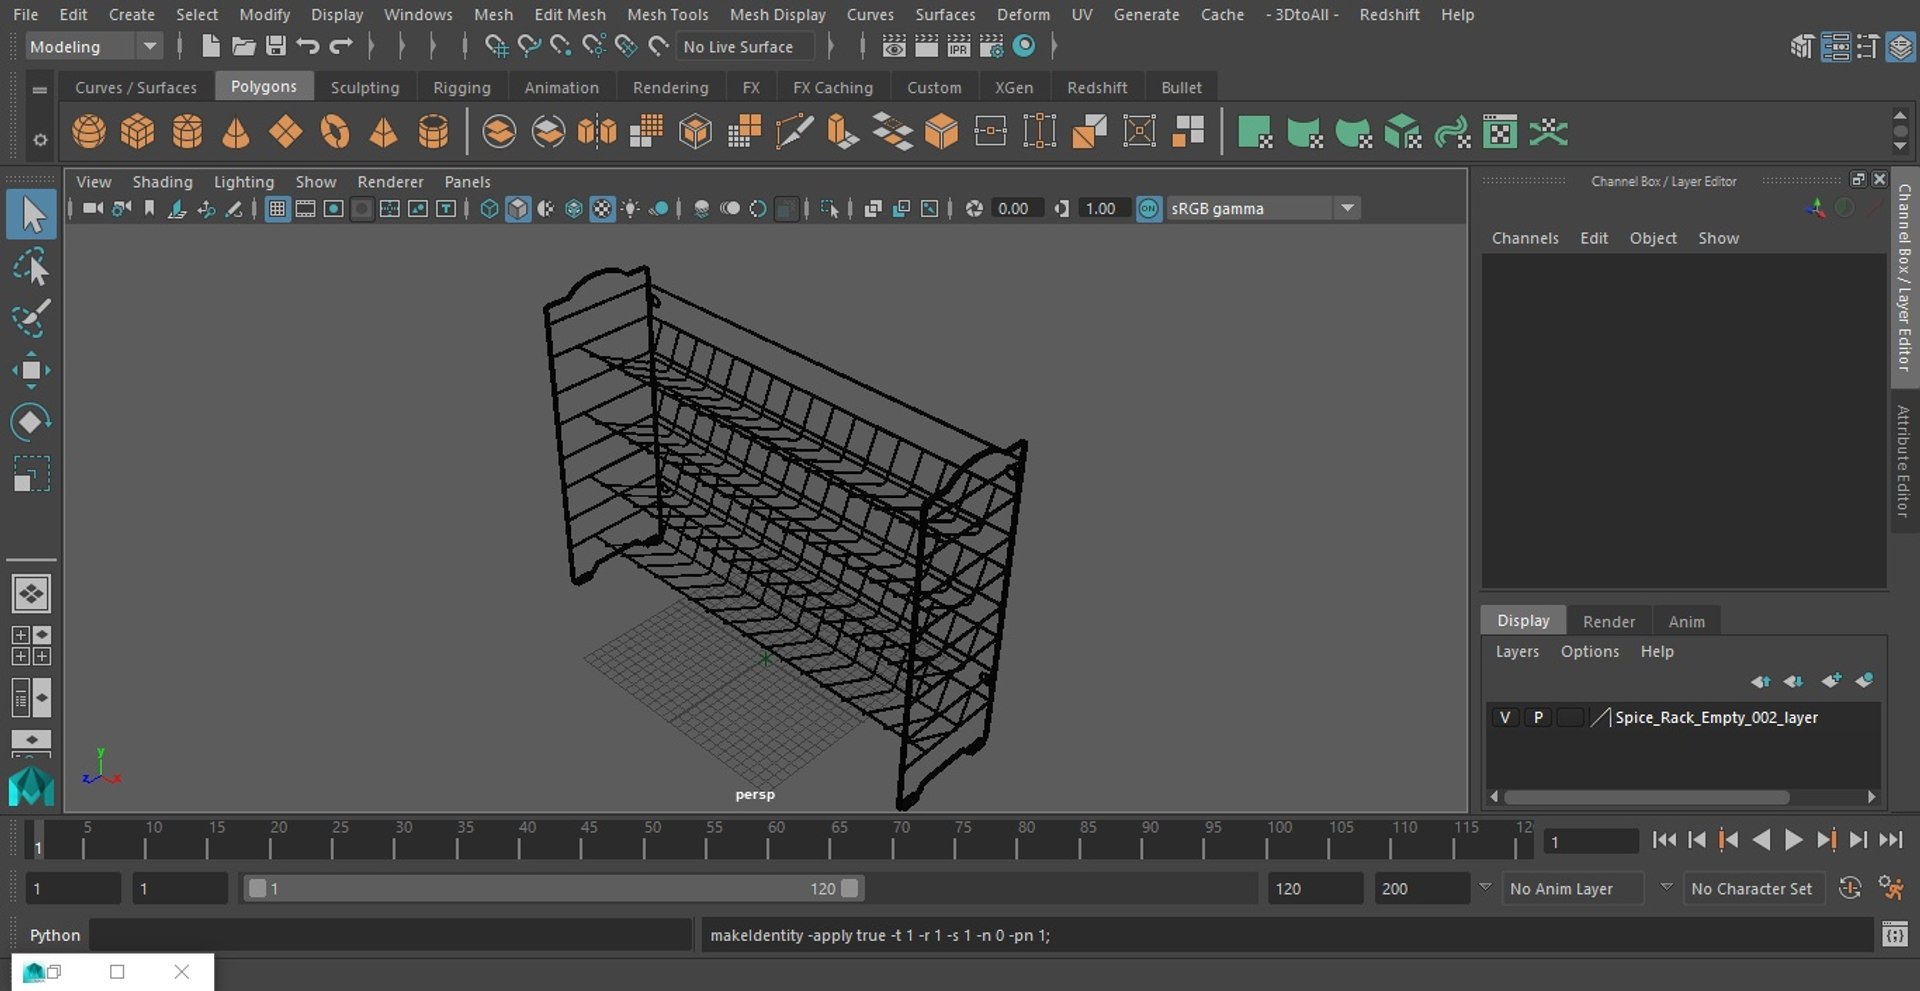Click the layer editor horizontal scrollbar

tap(1646, 797)
